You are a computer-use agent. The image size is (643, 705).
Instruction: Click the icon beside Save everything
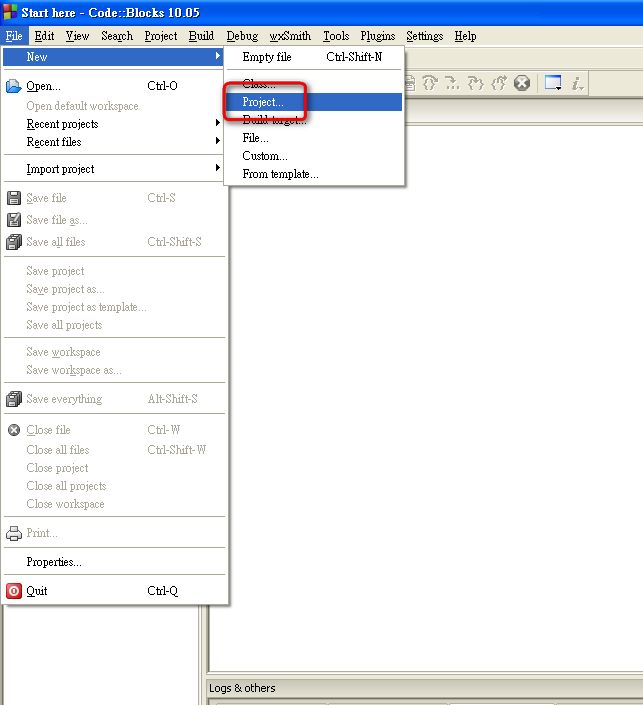tap(14, 399)
